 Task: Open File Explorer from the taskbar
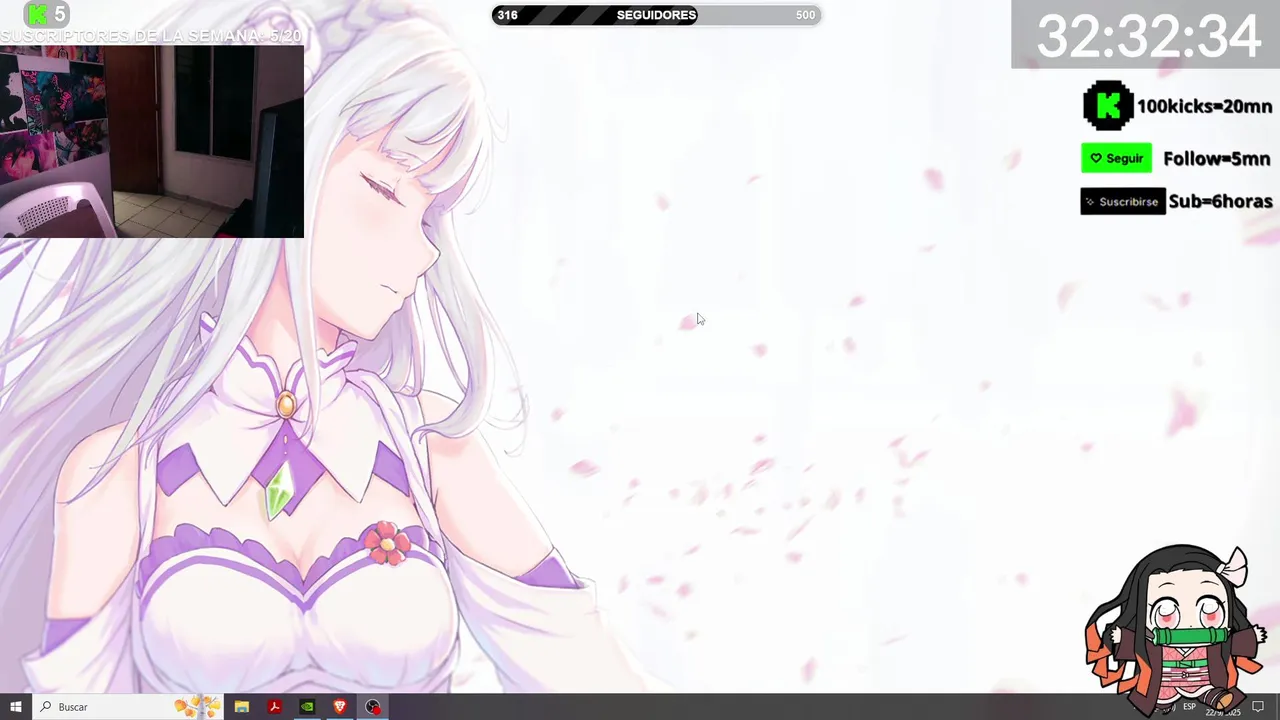pyautogui.click(x=241, y=707)
